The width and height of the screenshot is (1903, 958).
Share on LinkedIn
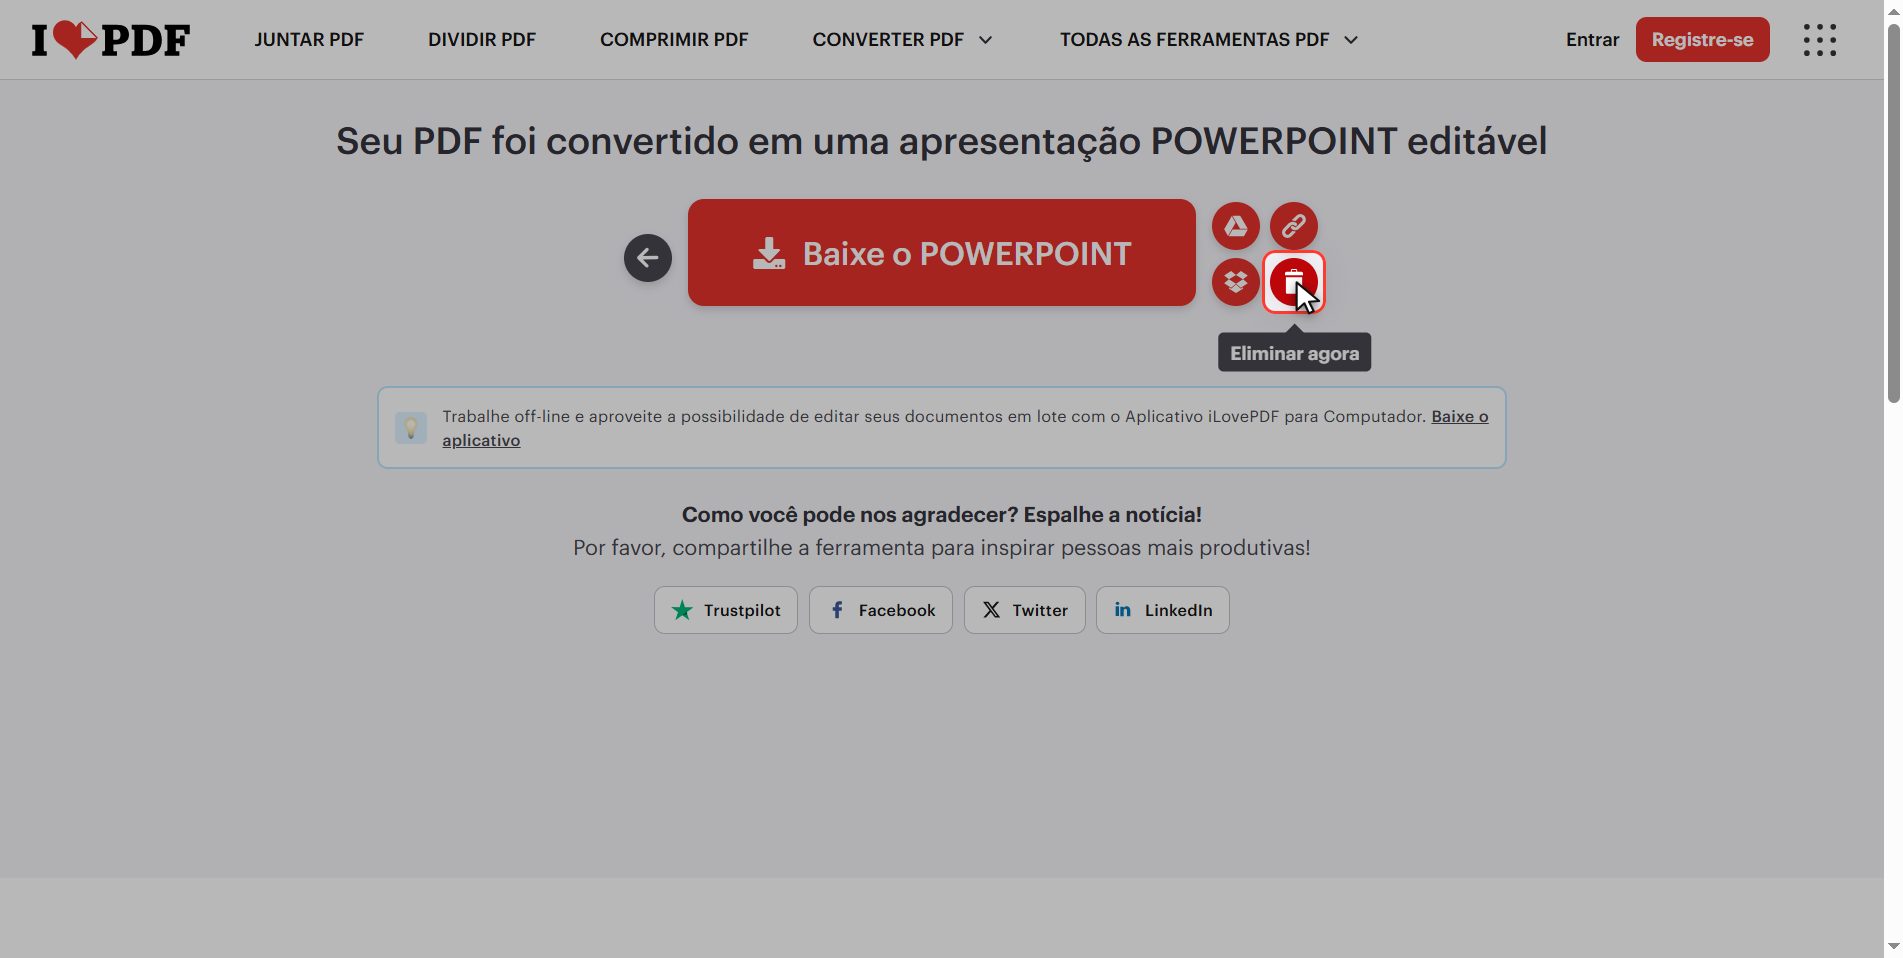(1163, 610)
